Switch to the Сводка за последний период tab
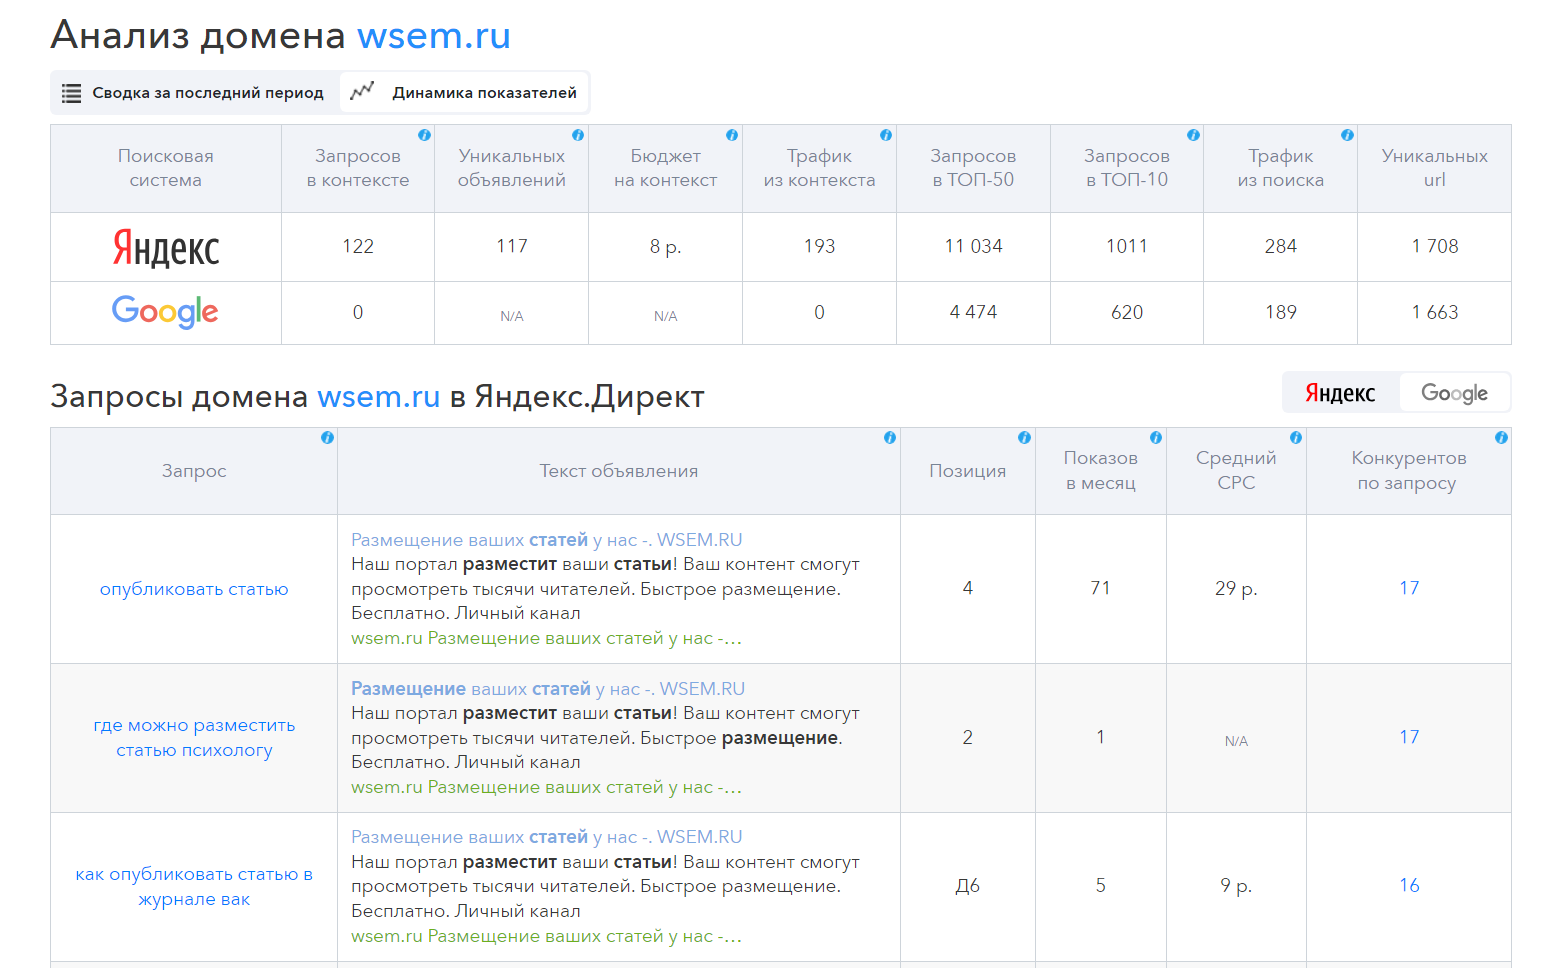The image size is (1558, 968). pyautogui.click(x=194, y=93)
